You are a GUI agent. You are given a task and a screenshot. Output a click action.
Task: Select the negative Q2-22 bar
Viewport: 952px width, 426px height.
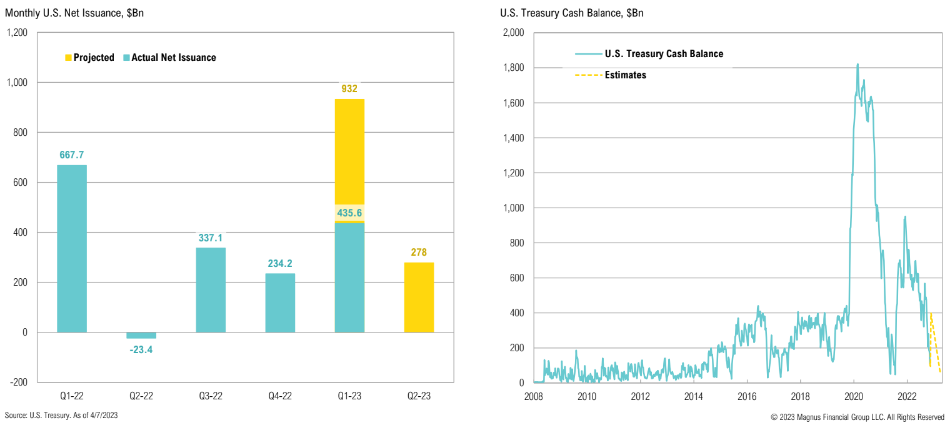pos(141,335)
